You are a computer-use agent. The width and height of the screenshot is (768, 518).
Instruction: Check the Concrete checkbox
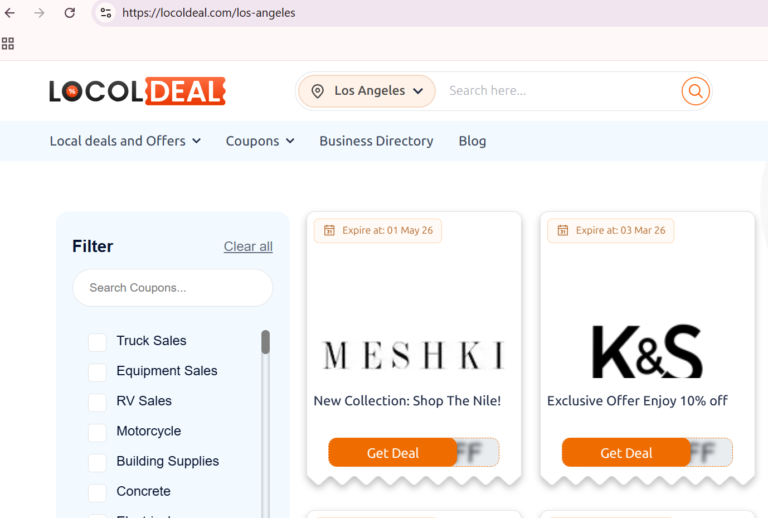click(97, 493)
